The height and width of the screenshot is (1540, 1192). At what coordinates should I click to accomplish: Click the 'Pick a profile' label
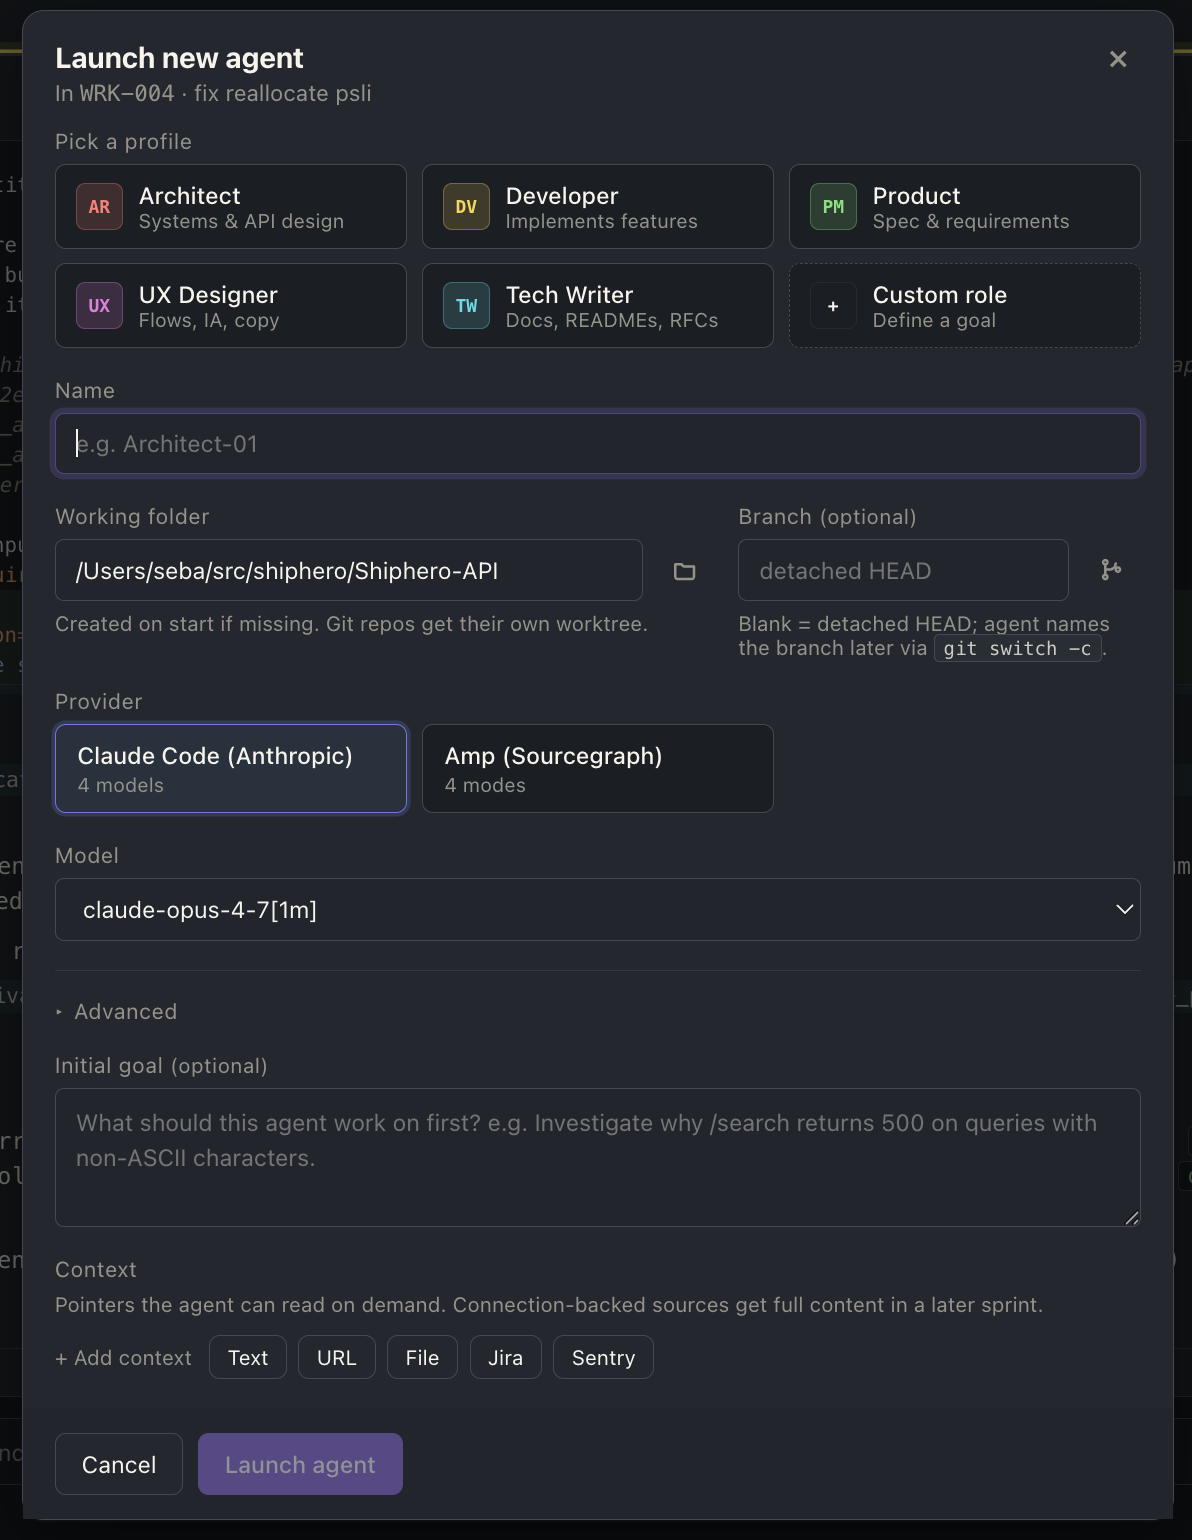(123, 142)
